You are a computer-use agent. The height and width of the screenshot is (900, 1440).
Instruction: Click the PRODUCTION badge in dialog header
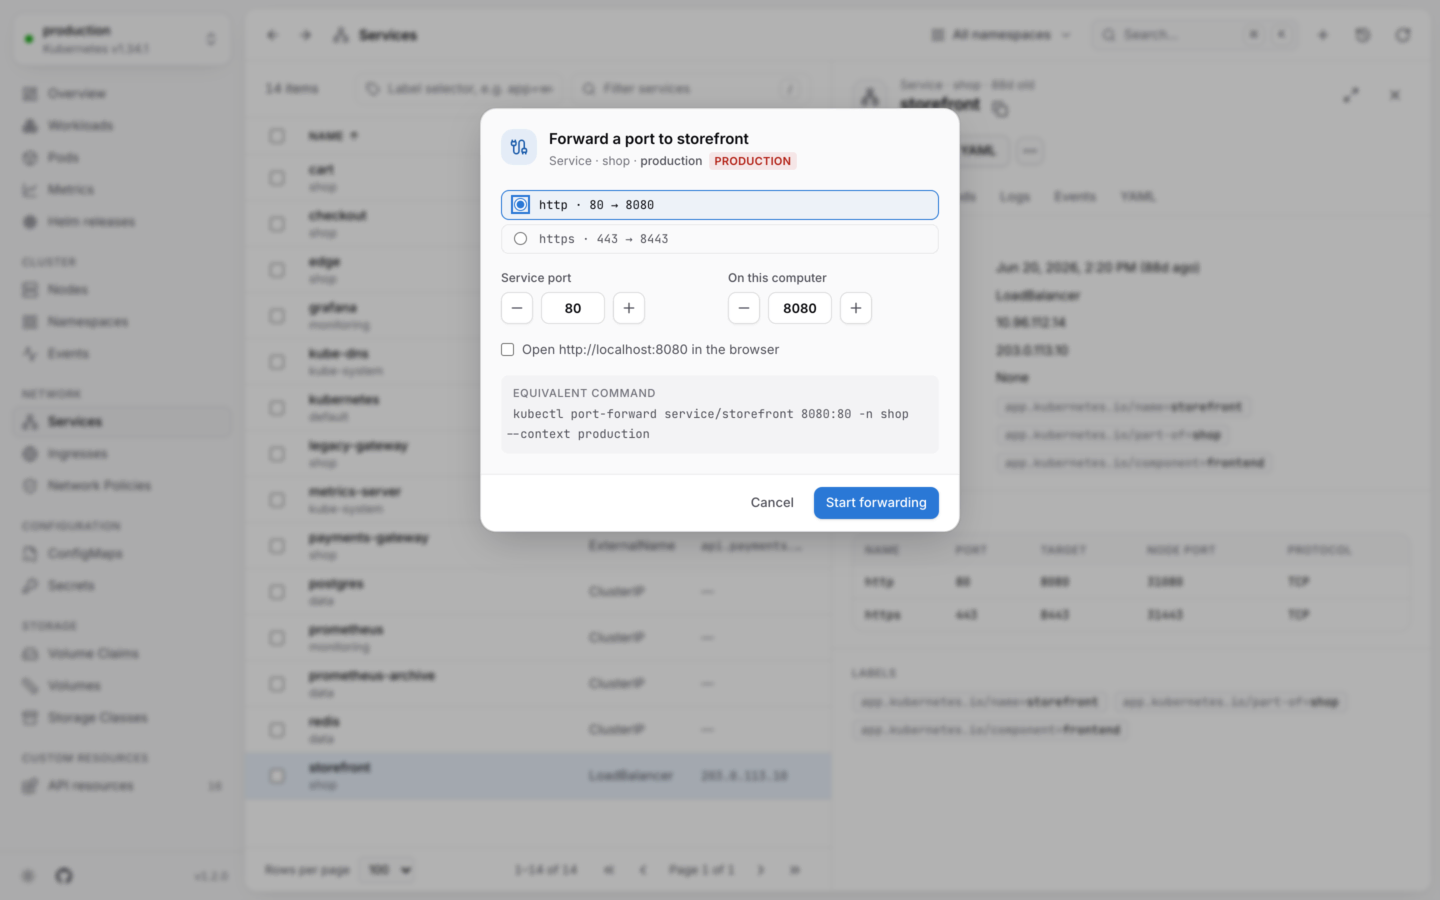click(x=753, y=161)
